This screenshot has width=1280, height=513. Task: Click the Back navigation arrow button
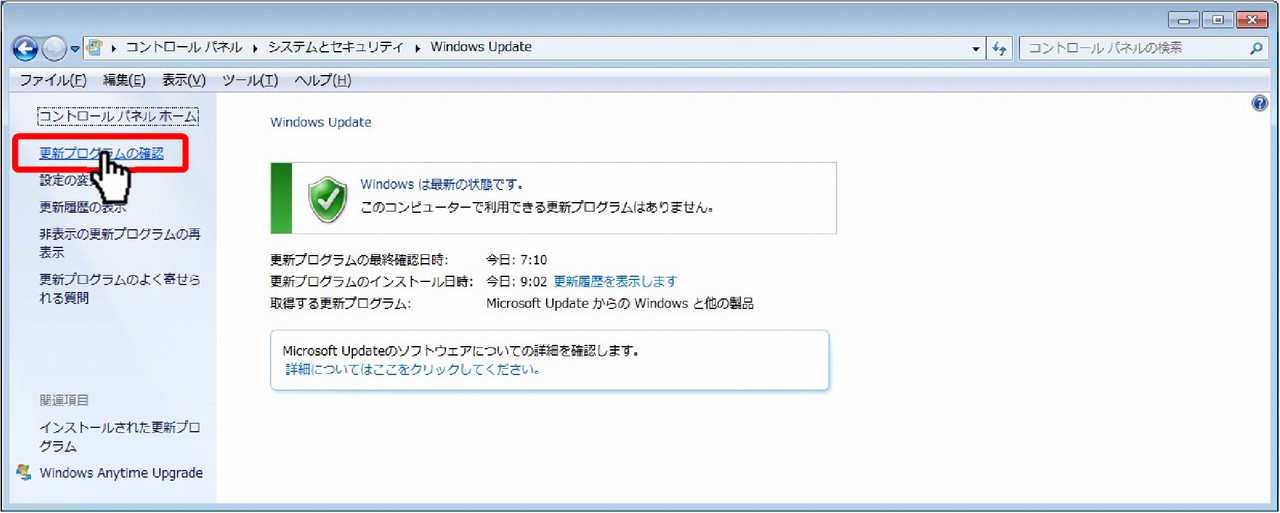pyautogui.click(x=24, y=48)
